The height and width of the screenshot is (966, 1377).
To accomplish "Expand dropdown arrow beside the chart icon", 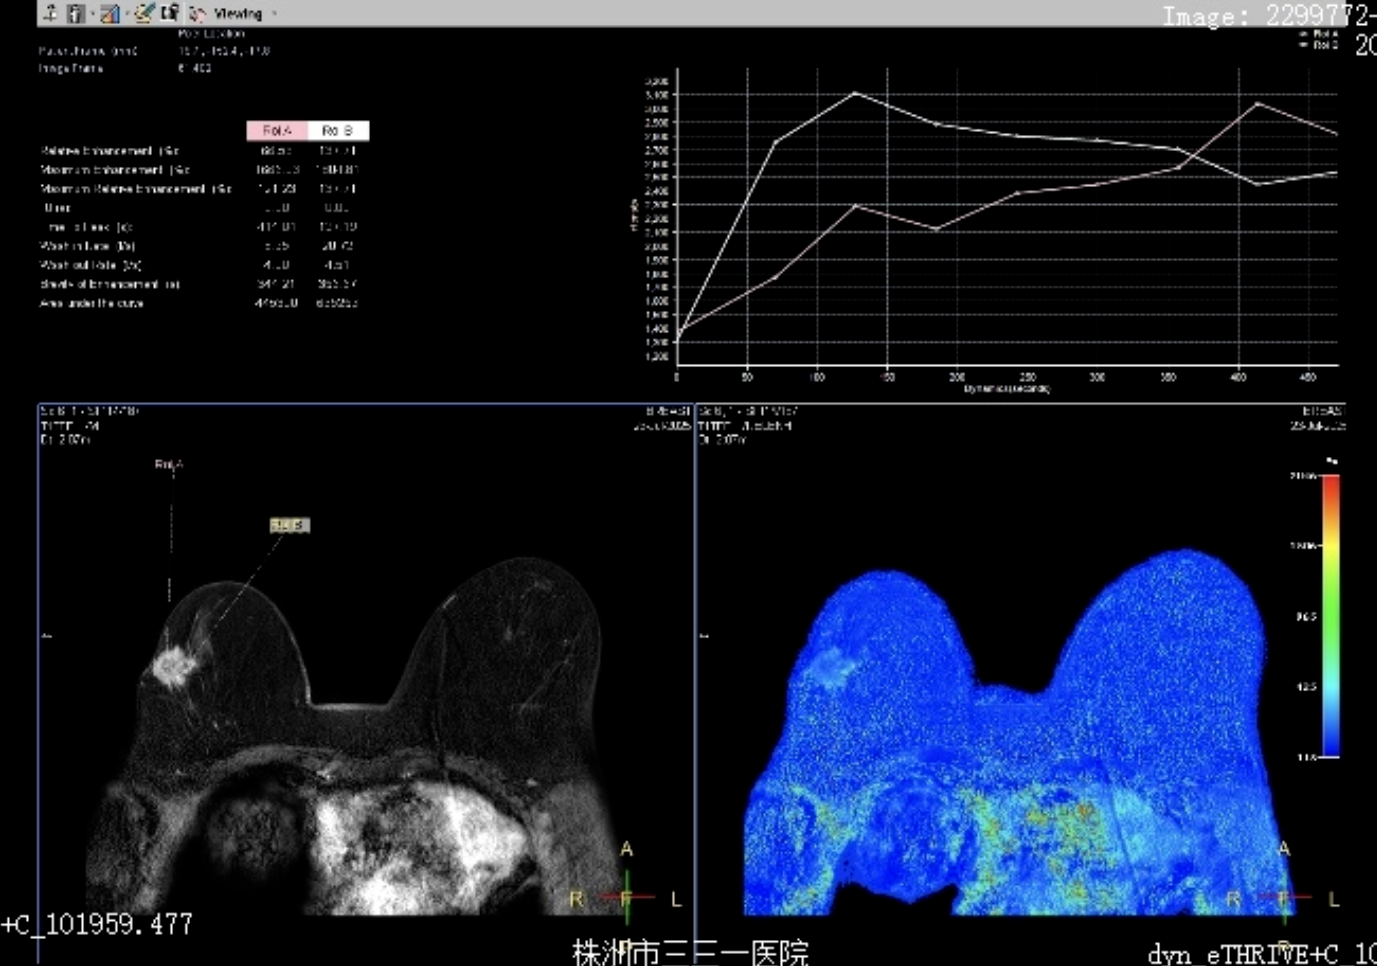I will click(x=126, y=14).
